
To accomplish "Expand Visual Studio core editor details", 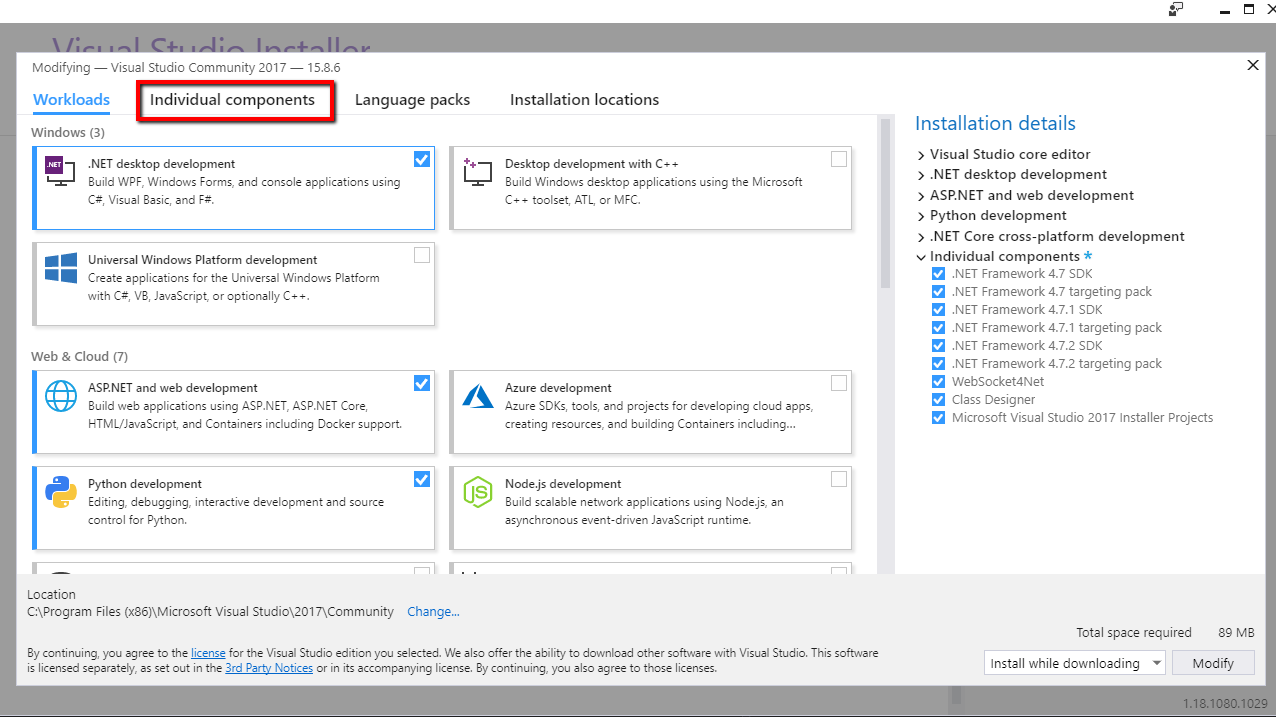I will [x=921, y=155].
